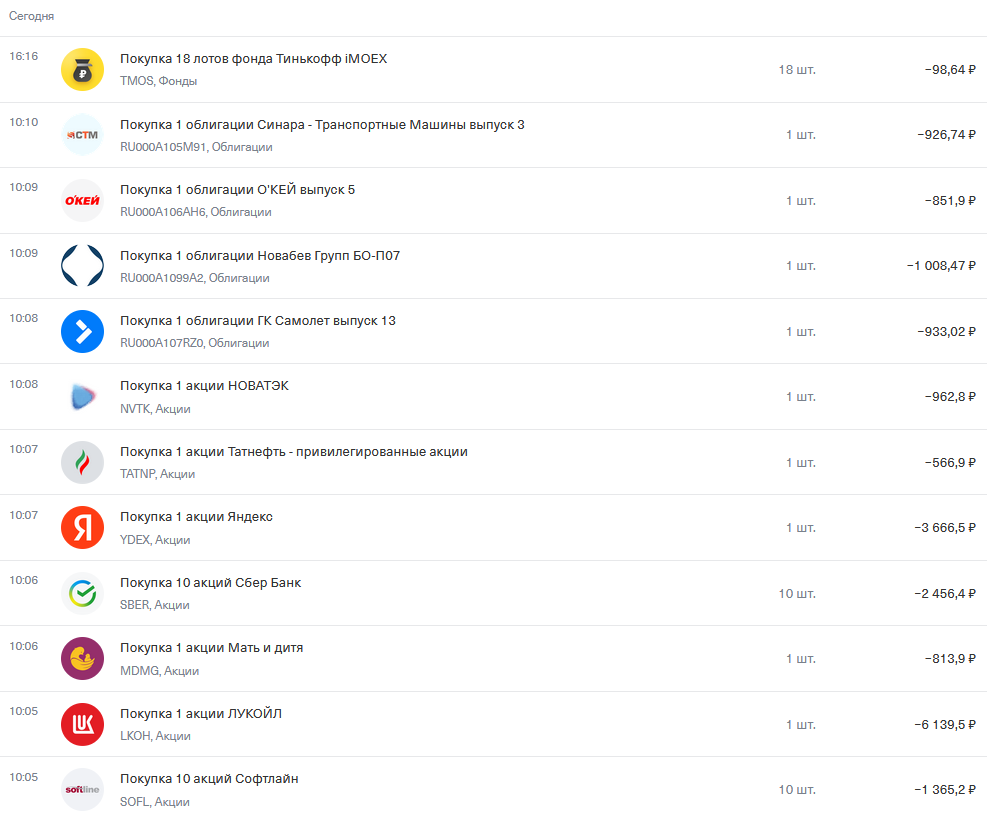Click the 'YDEX, Акции' ticker subtitle
1005x821 pixels.
[155, 540]
